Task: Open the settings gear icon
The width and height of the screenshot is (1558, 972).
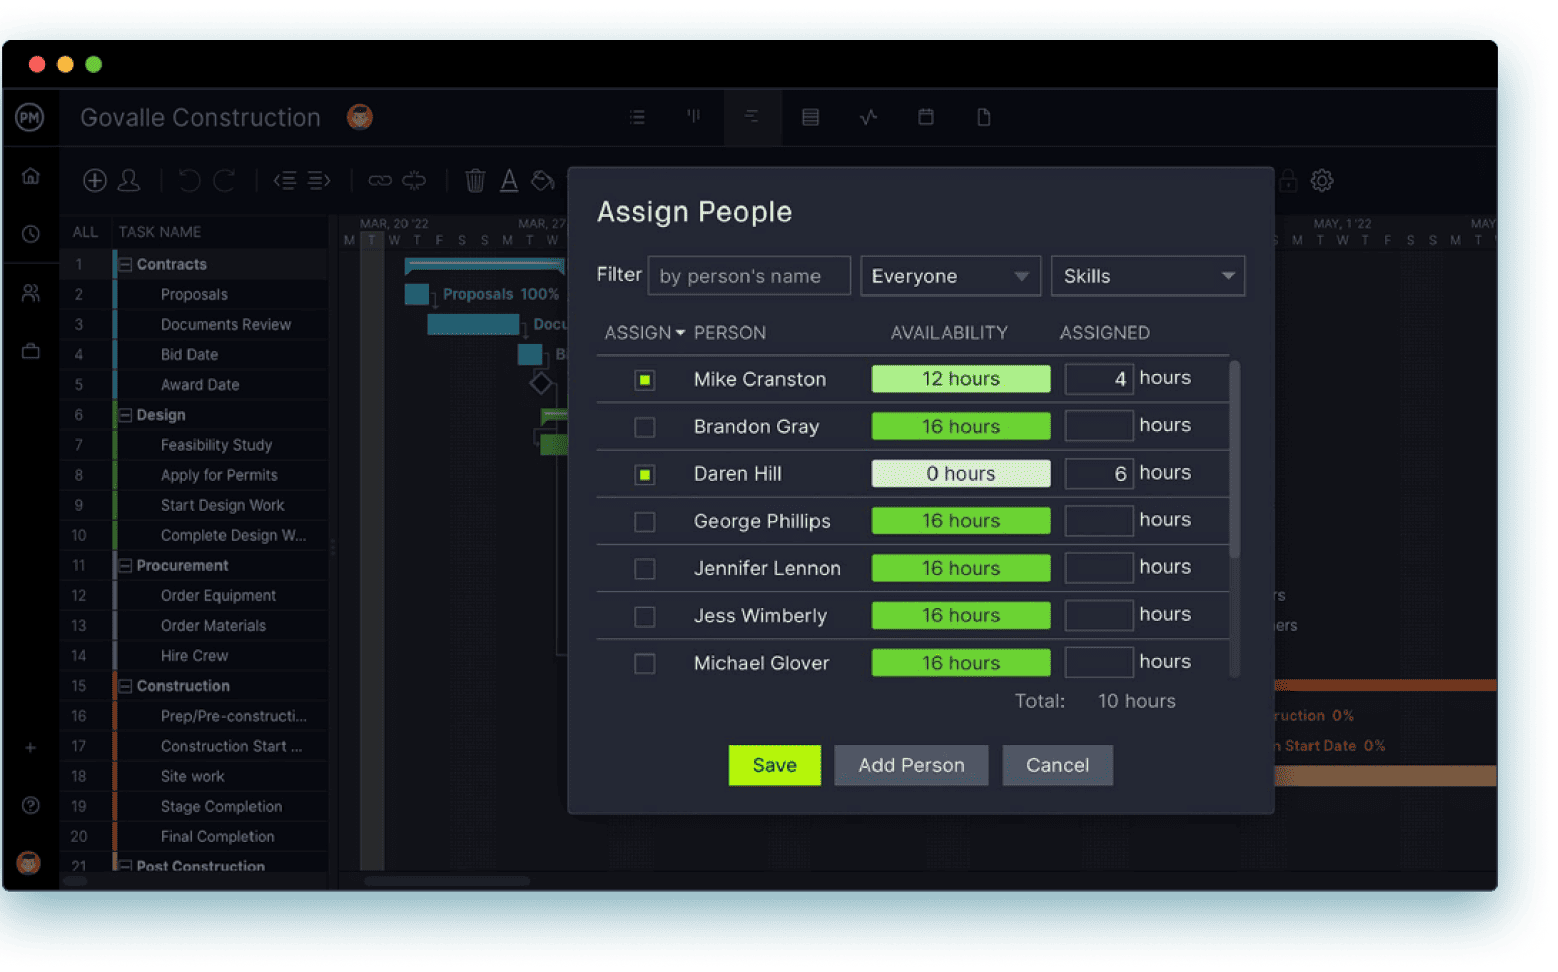Action: click(x=1322, y=181)
